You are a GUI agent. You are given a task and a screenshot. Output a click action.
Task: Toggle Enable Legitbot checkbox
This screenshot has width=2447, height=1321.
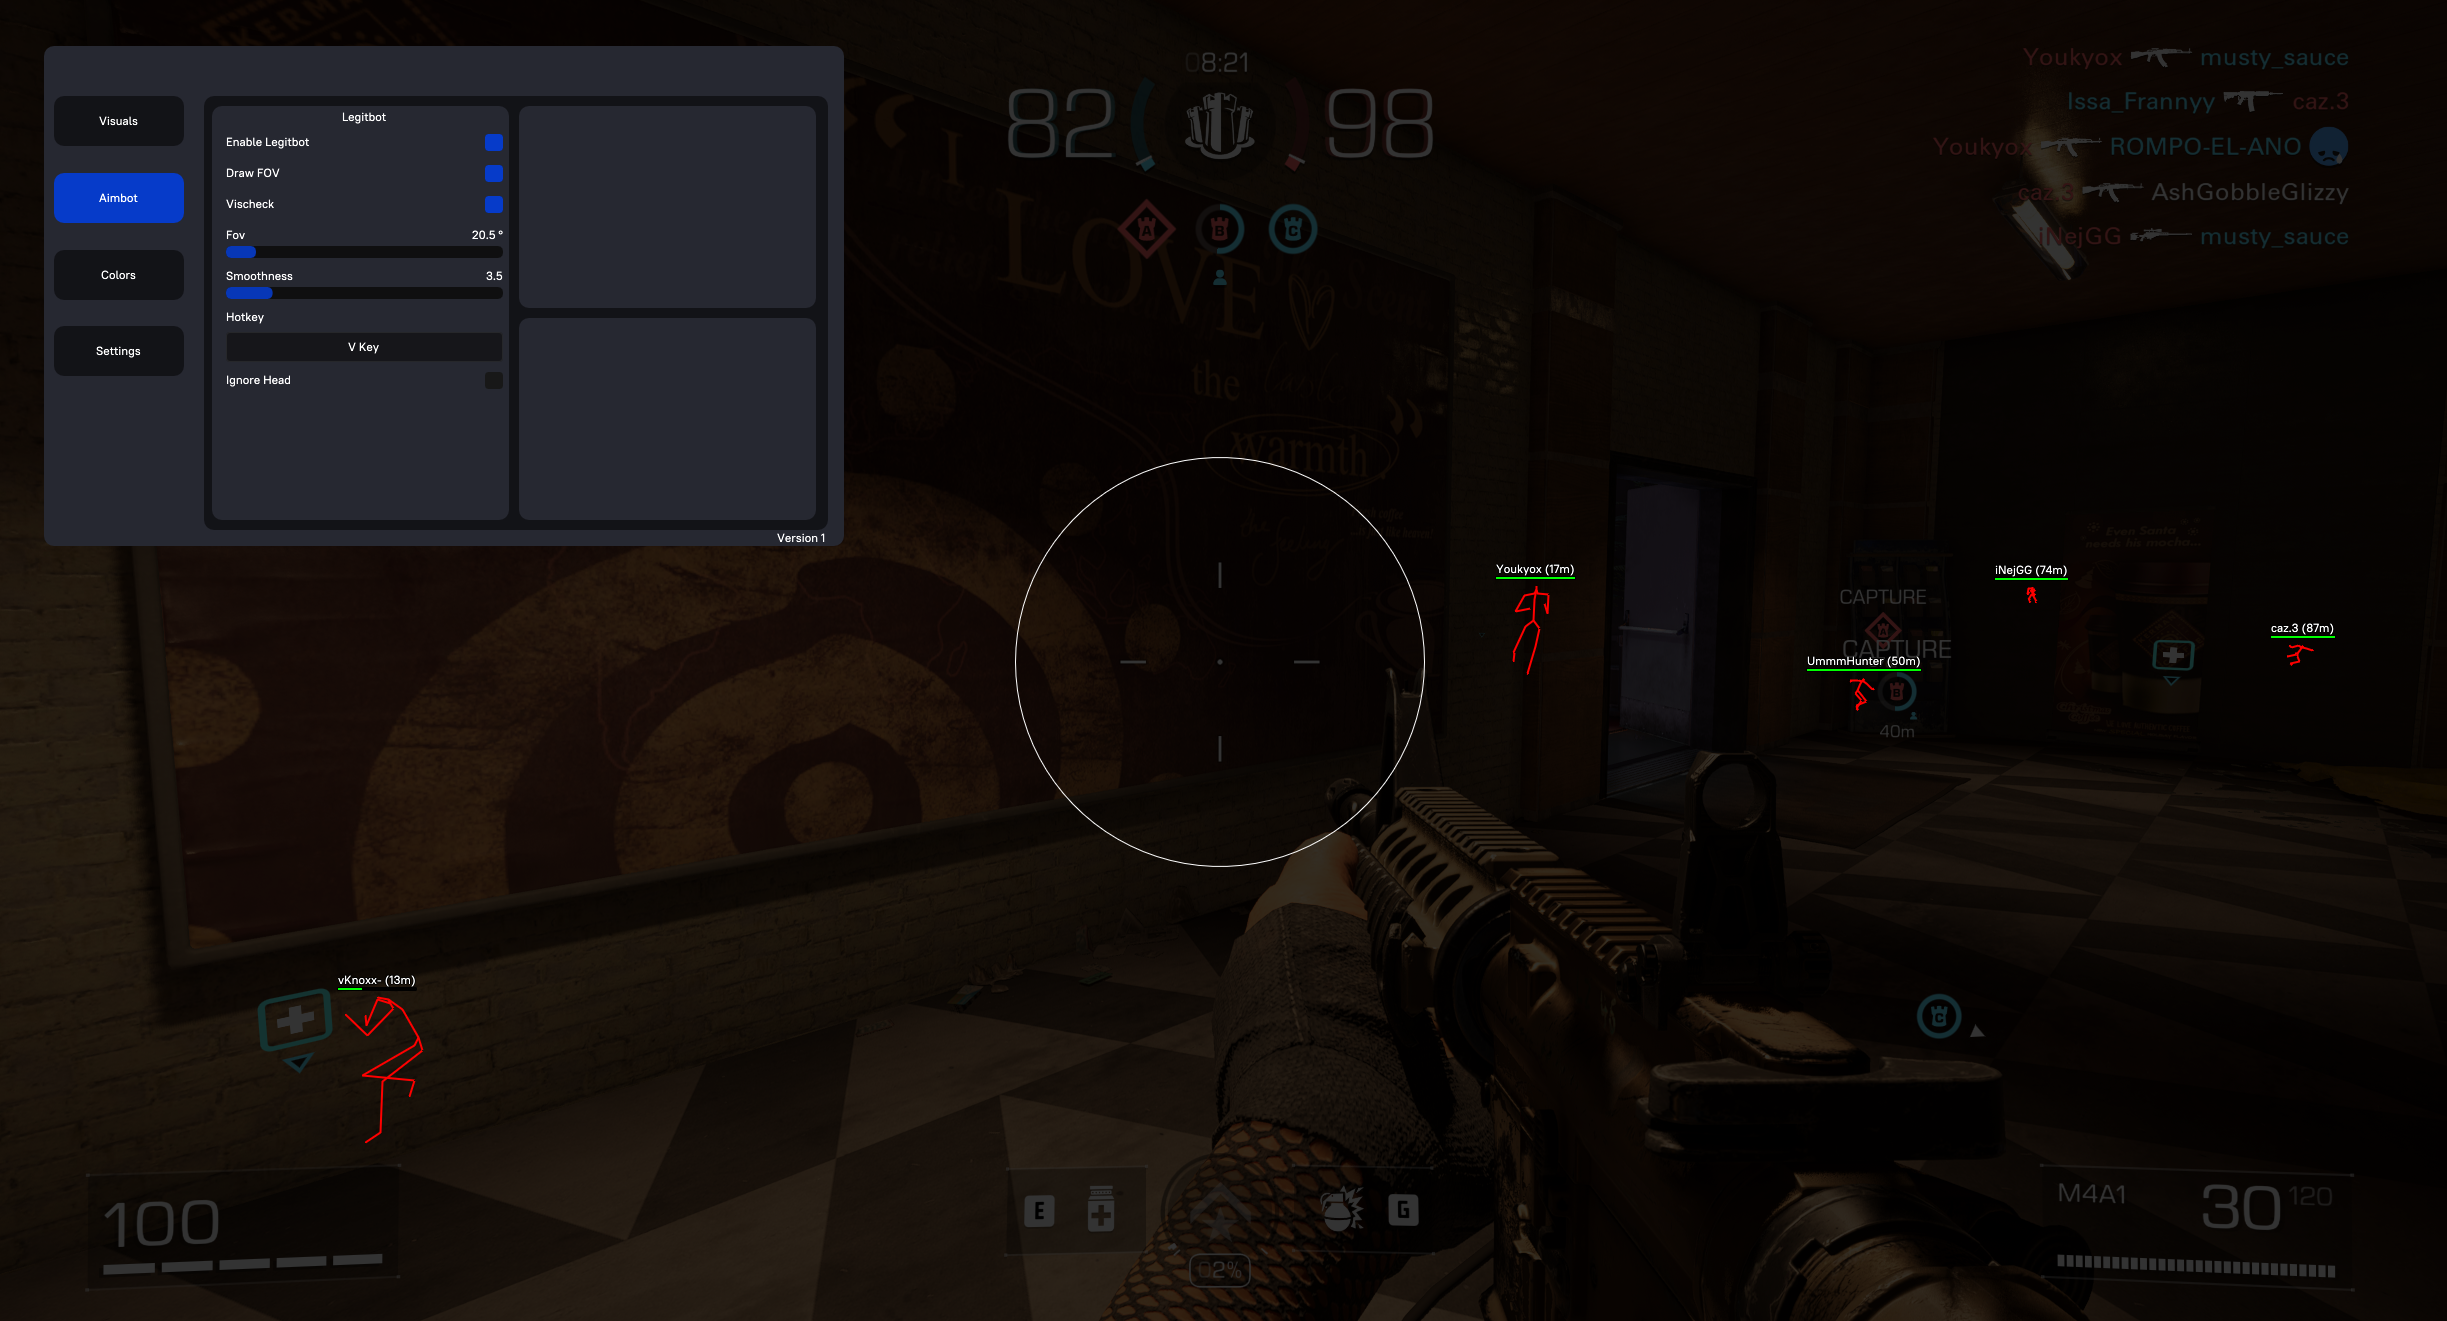[x=494, y=142]
